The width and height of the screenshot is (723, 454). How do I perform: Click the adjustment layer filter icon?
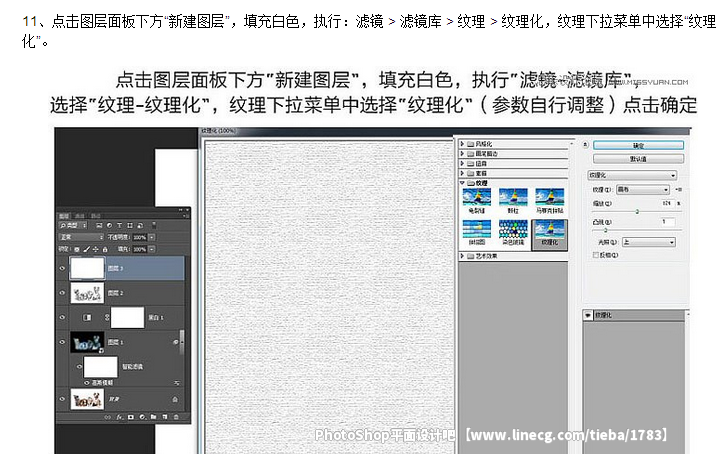point(109,225)
